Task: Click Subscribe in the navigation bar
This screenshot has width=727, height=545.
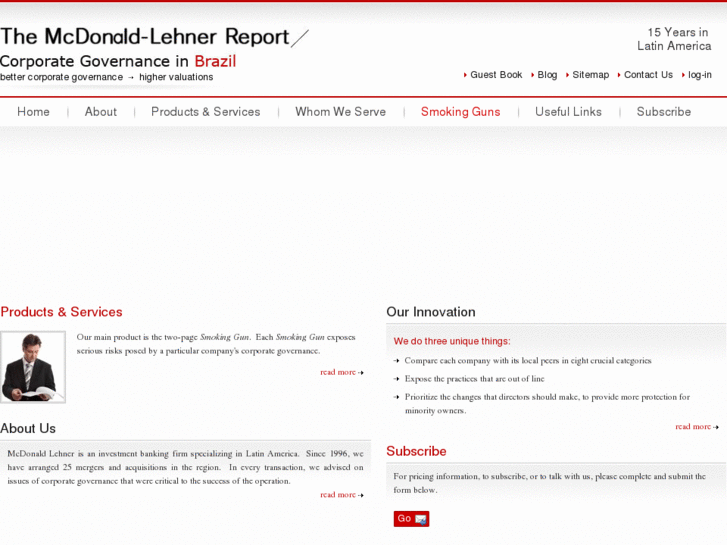Action: click(663, 112)
